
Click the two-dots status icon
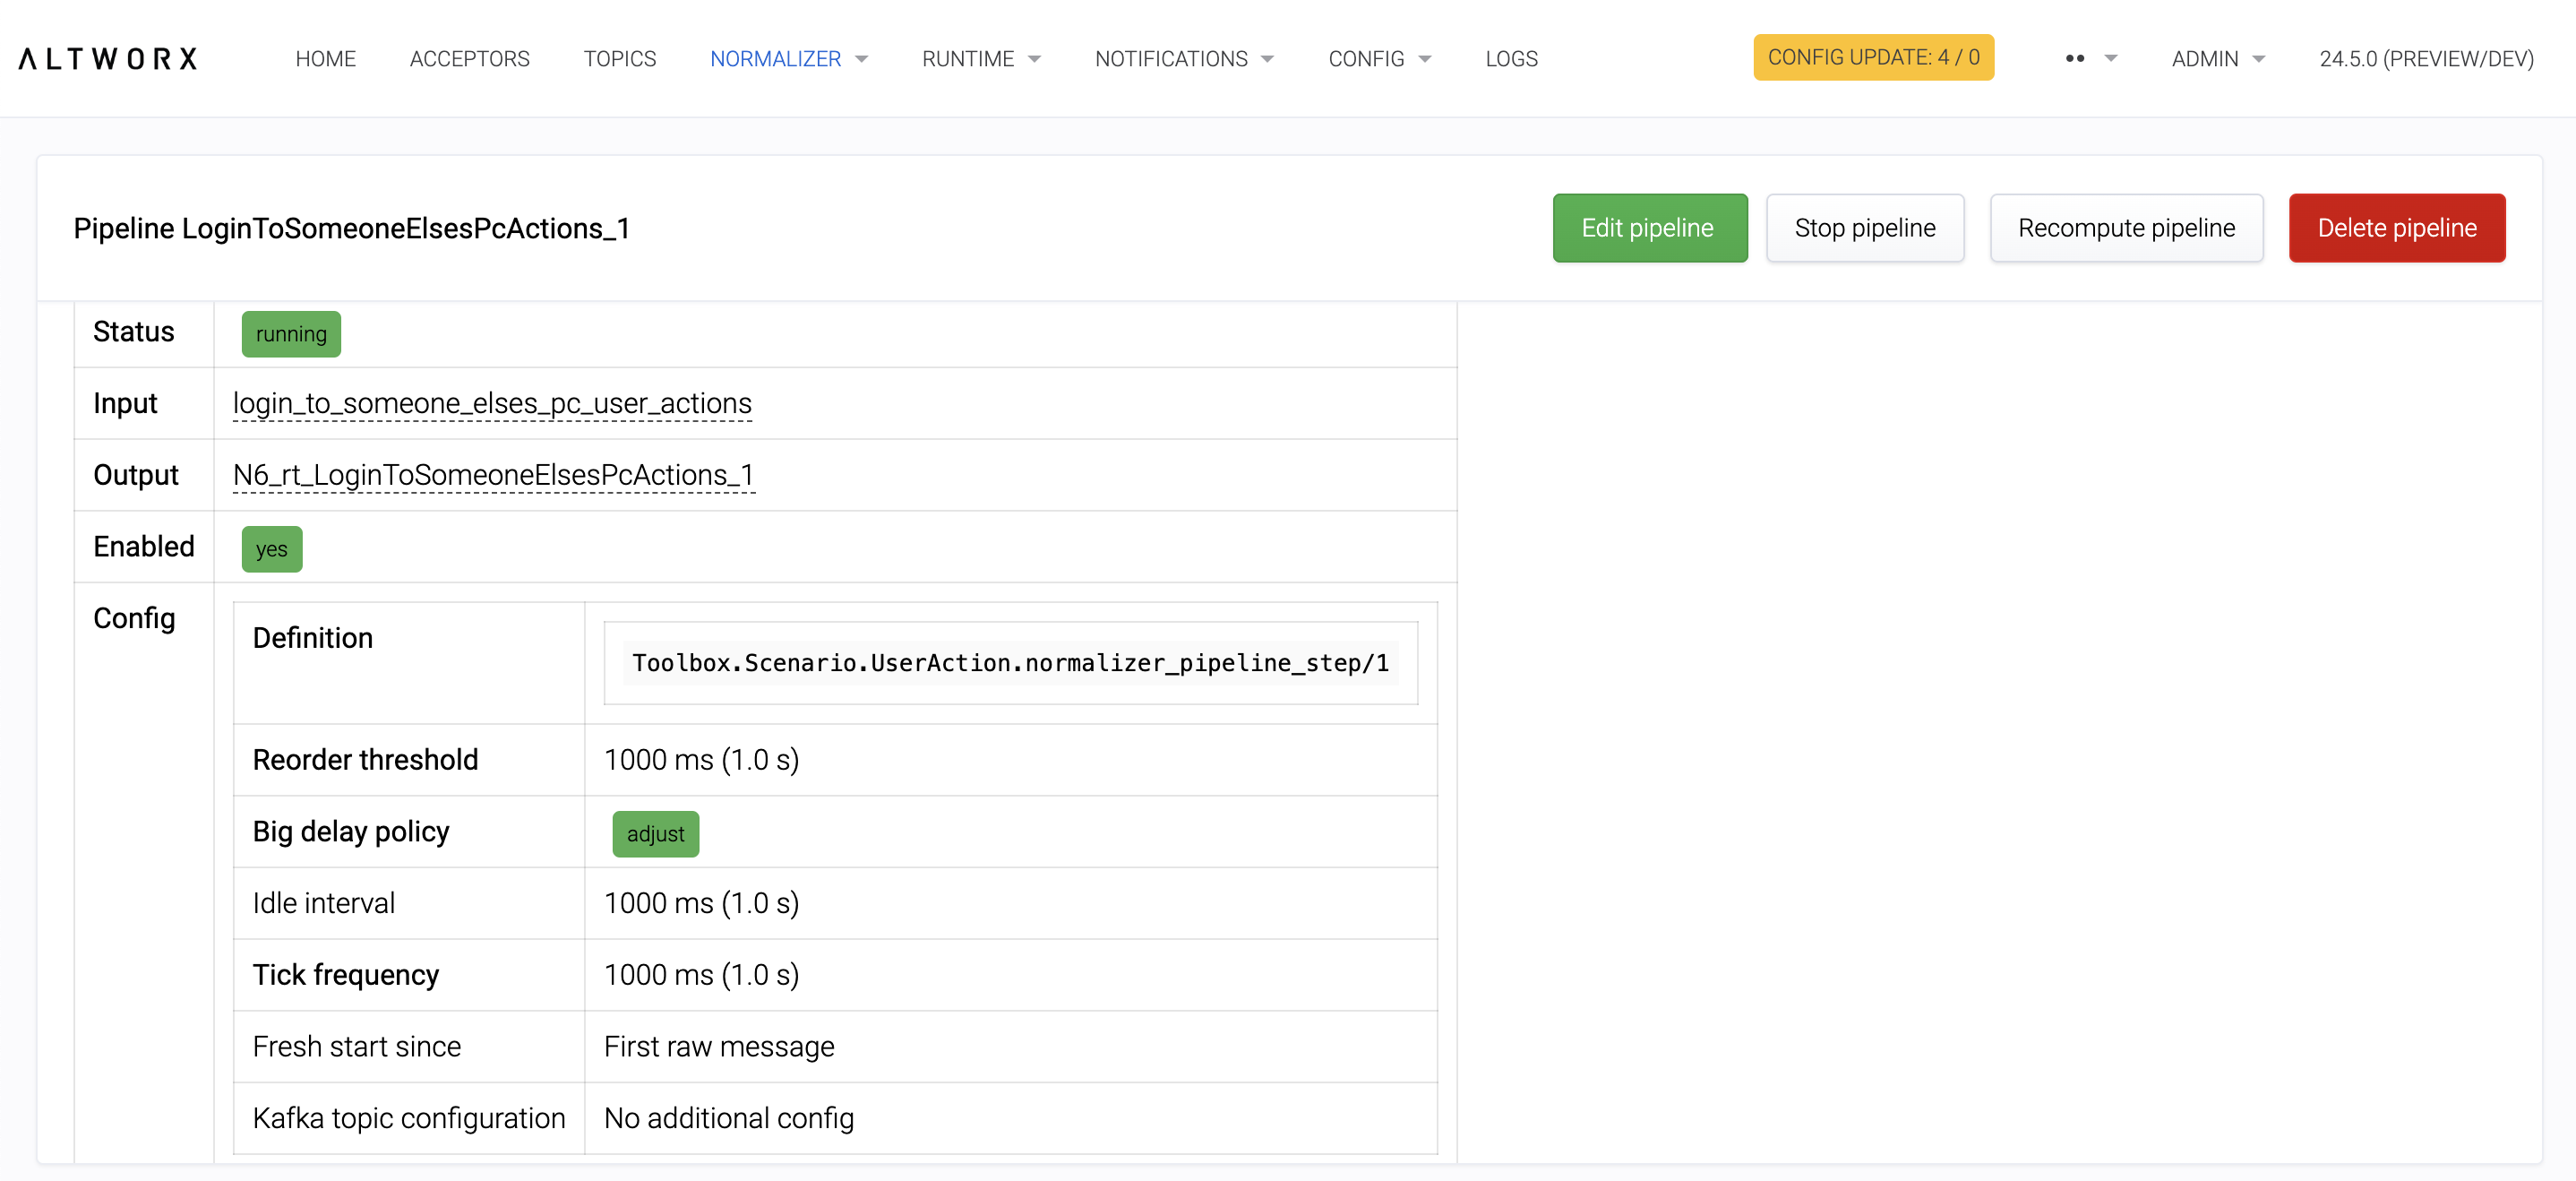(2074, 59)
